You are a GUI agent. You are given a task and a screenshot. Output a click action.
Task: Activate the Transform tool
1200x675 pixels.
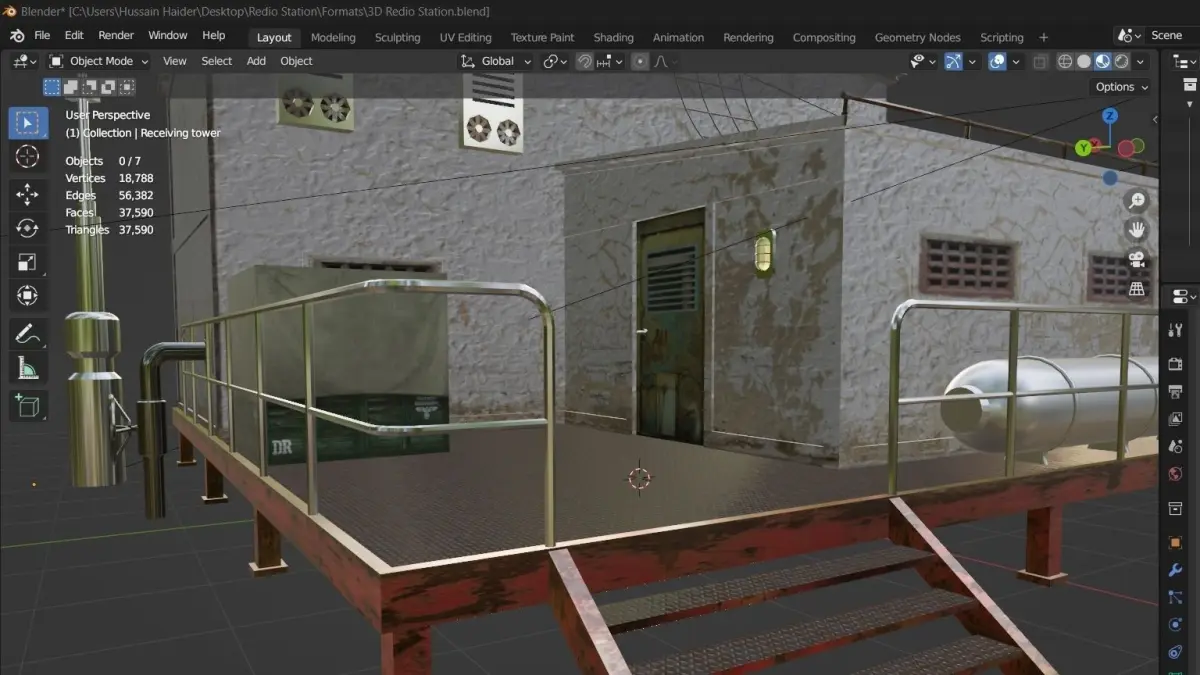click(x=27, y=296)
